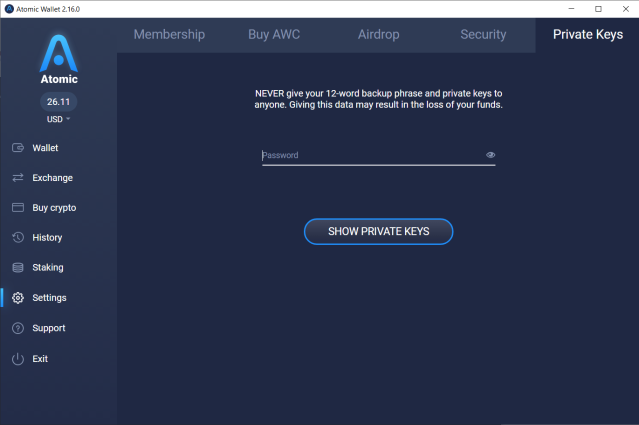Click the question mark icon beside Support
Image resolution: width=639 pixels, height=425 pixels.
[18, 328]
